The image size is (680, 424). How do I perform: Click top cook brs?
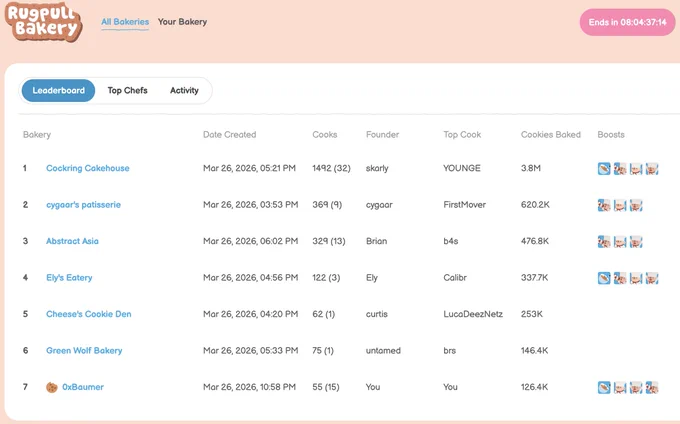tap(450, 350)
